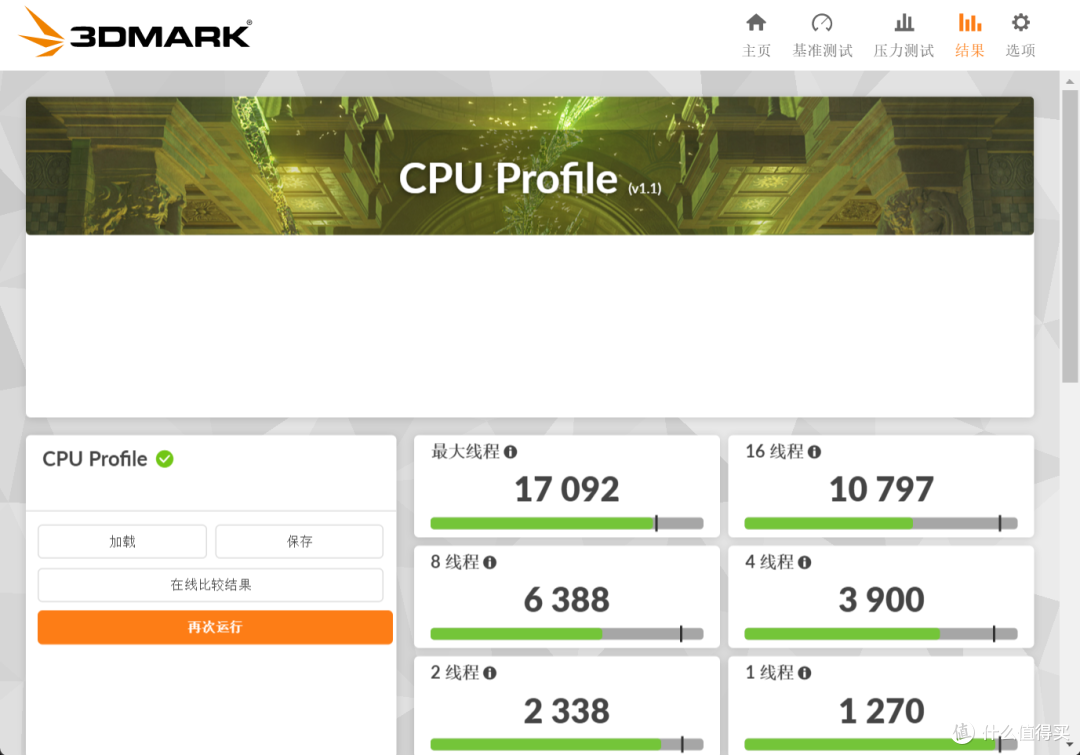Viewport: 1080px width, 755px height.
Task: Click the 1 270 score value
Action: coord(881,711)
